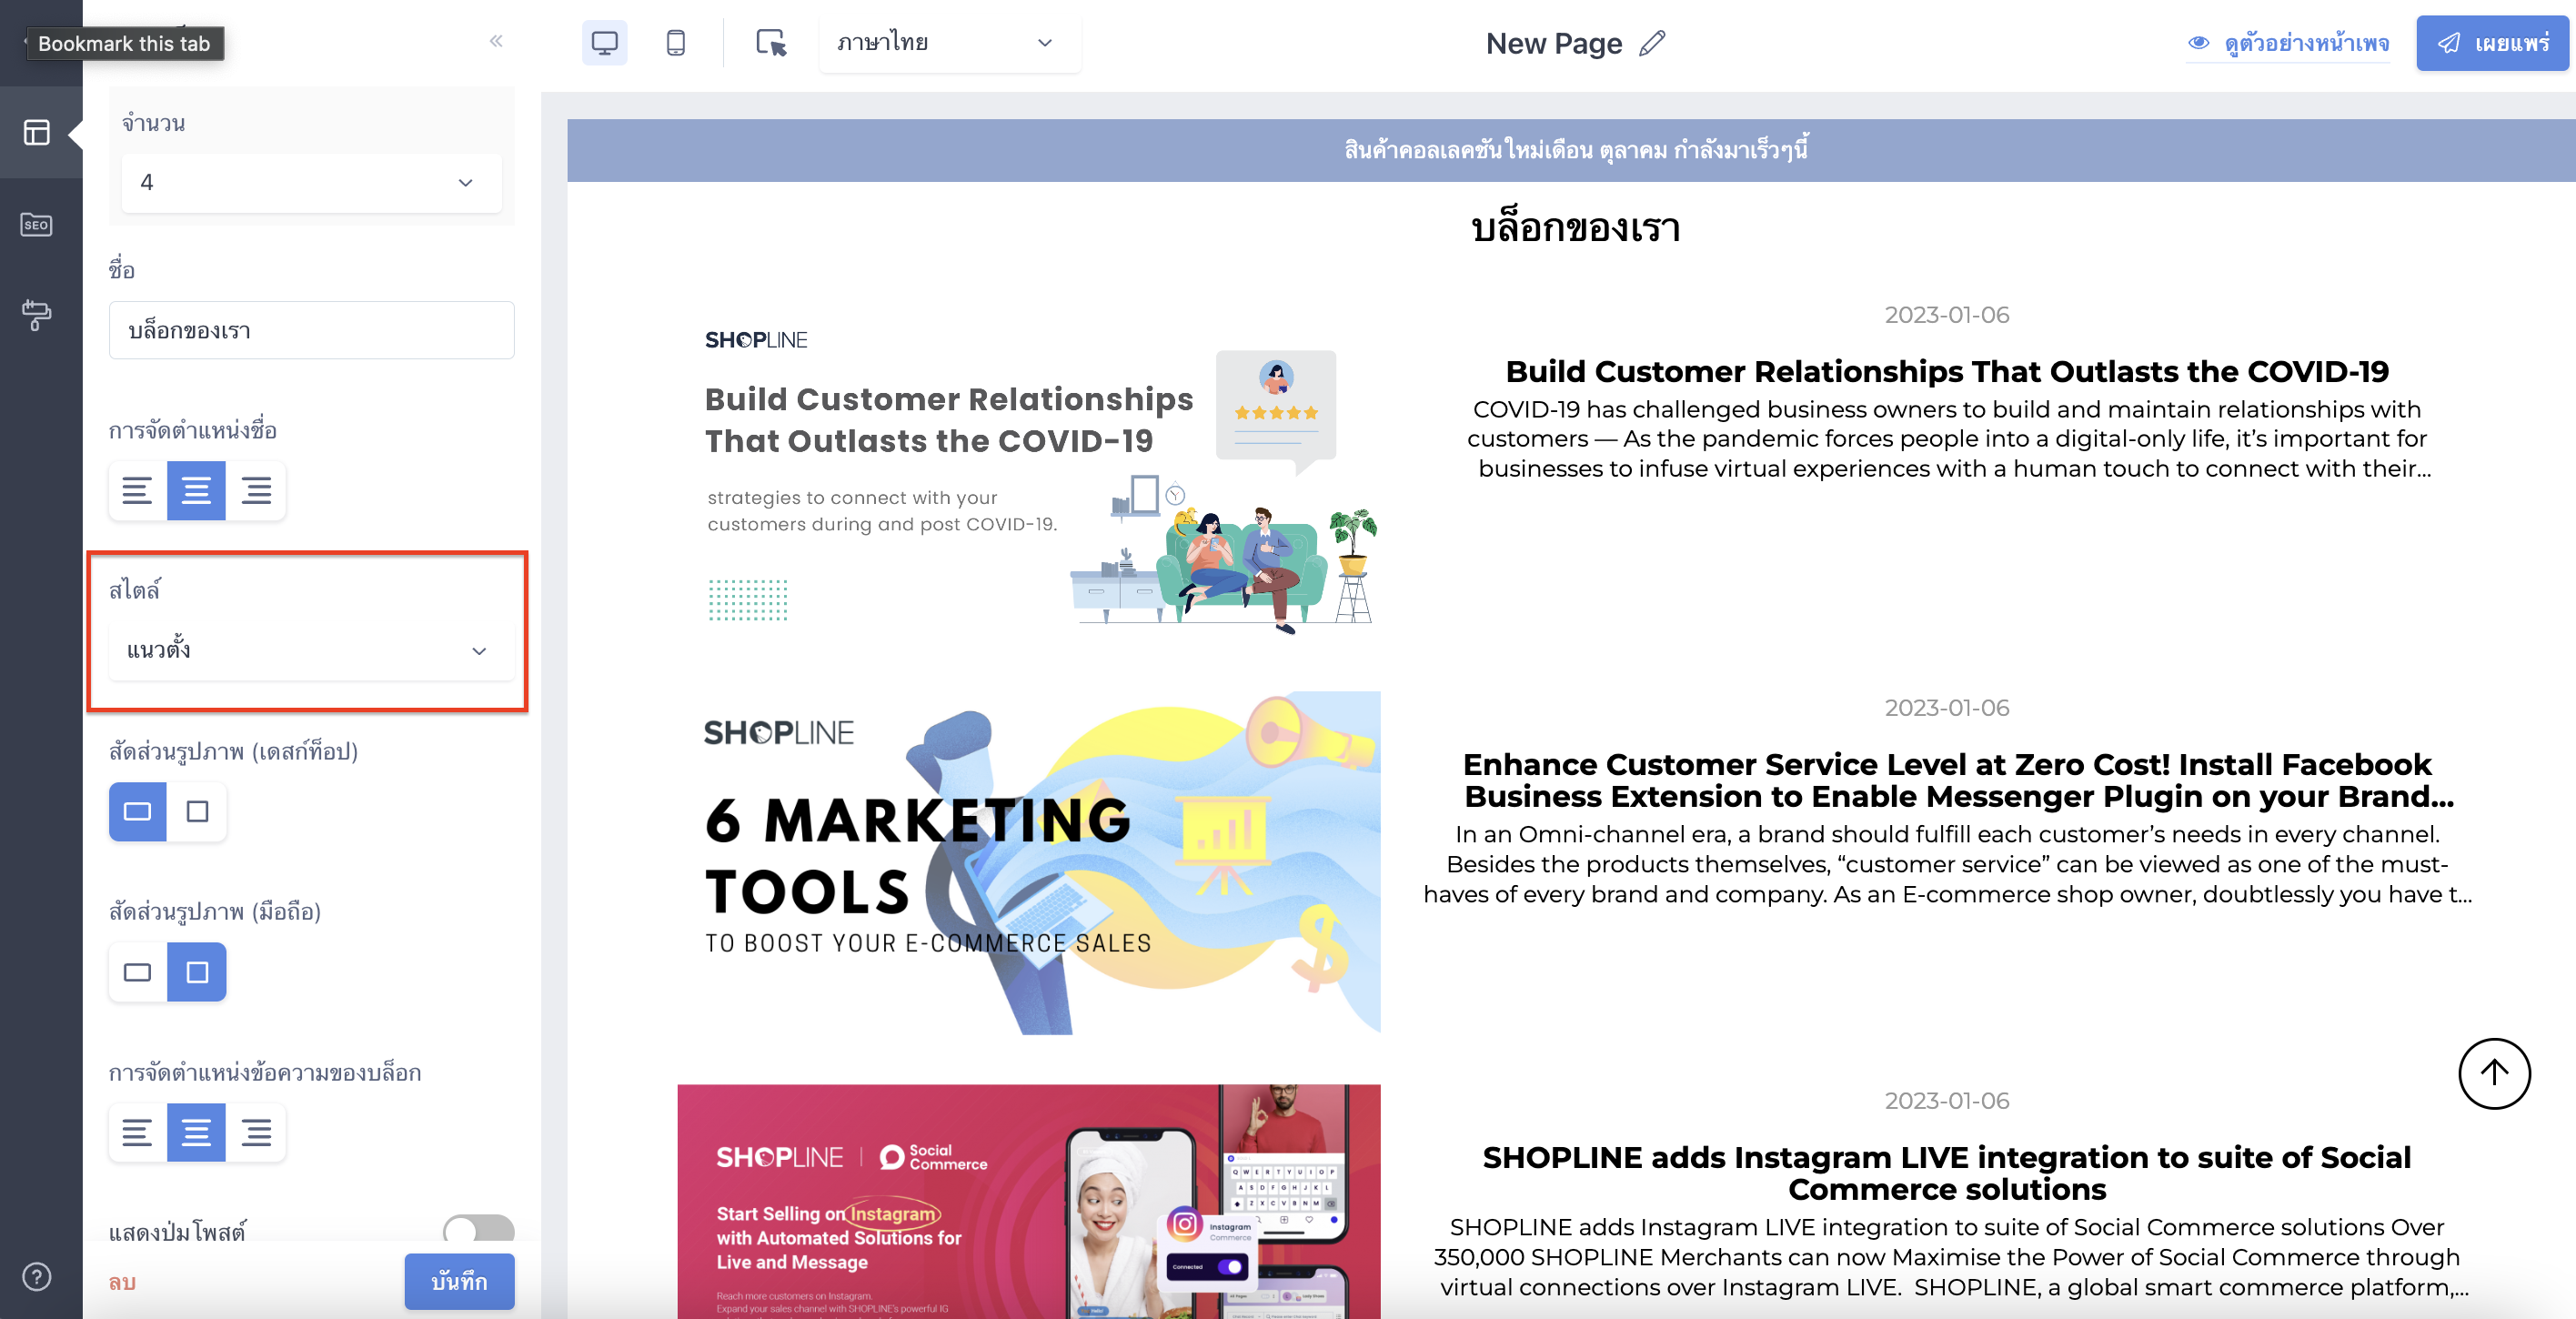This screenshot has width=2576, height=1319.
Task: Click the การจัดตำแหน่งชื่อ label
Action: (193, 431)
